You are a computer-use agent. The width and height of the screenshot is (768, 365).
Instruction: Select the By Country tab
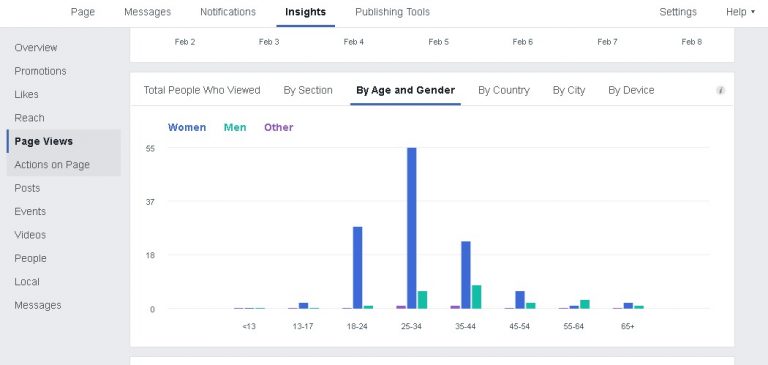point(504,90)
